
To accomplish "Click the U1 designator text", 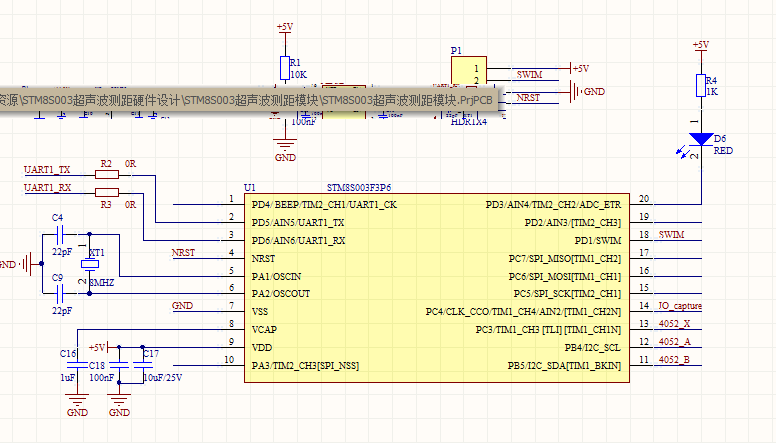I will pyautogui.click(x=250, y=188).
